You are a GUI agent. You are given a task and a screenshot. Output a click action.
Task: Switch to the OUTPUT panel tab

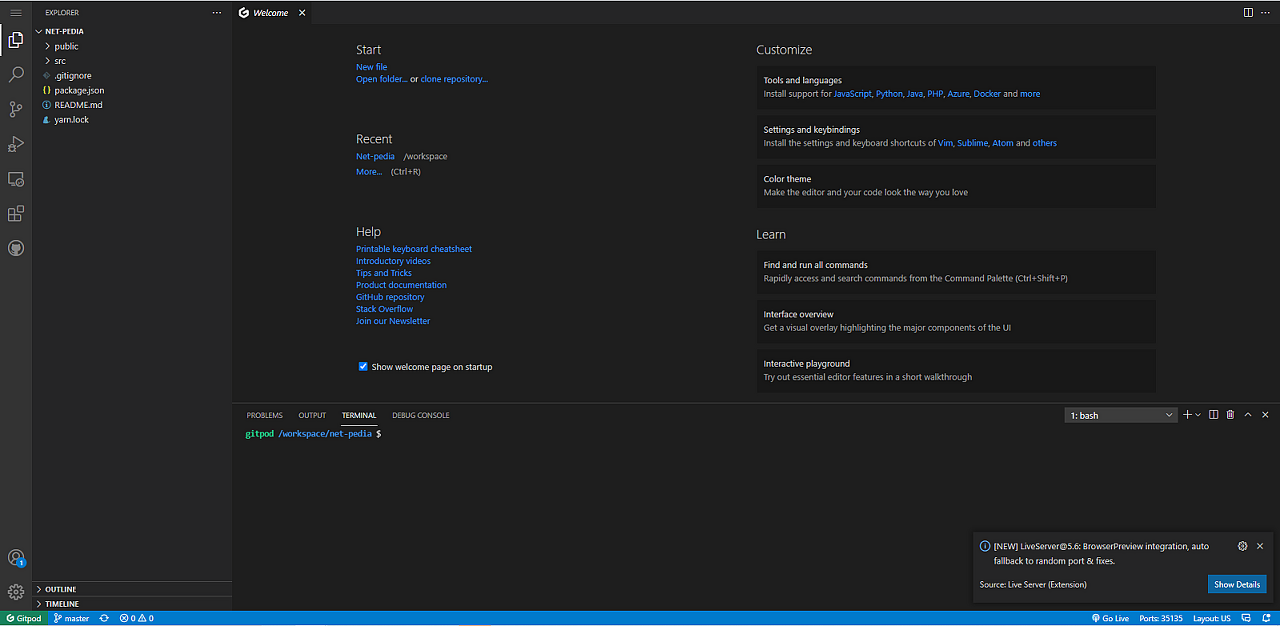[312, 415]
